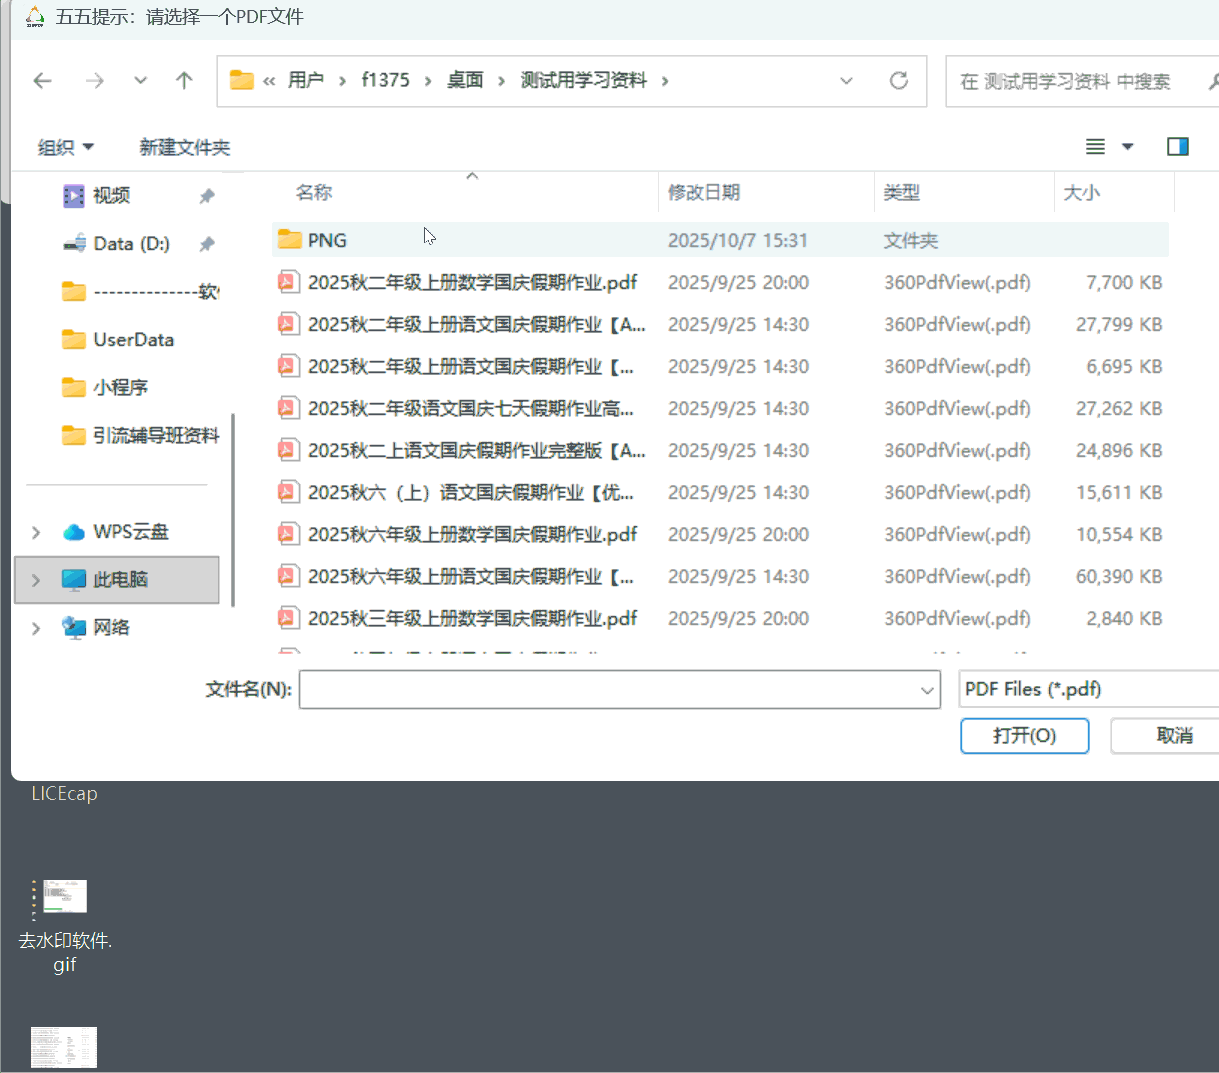Click the list view icon near the top right
This screenshot has width=1219, height=1073.
(1093, 146)
